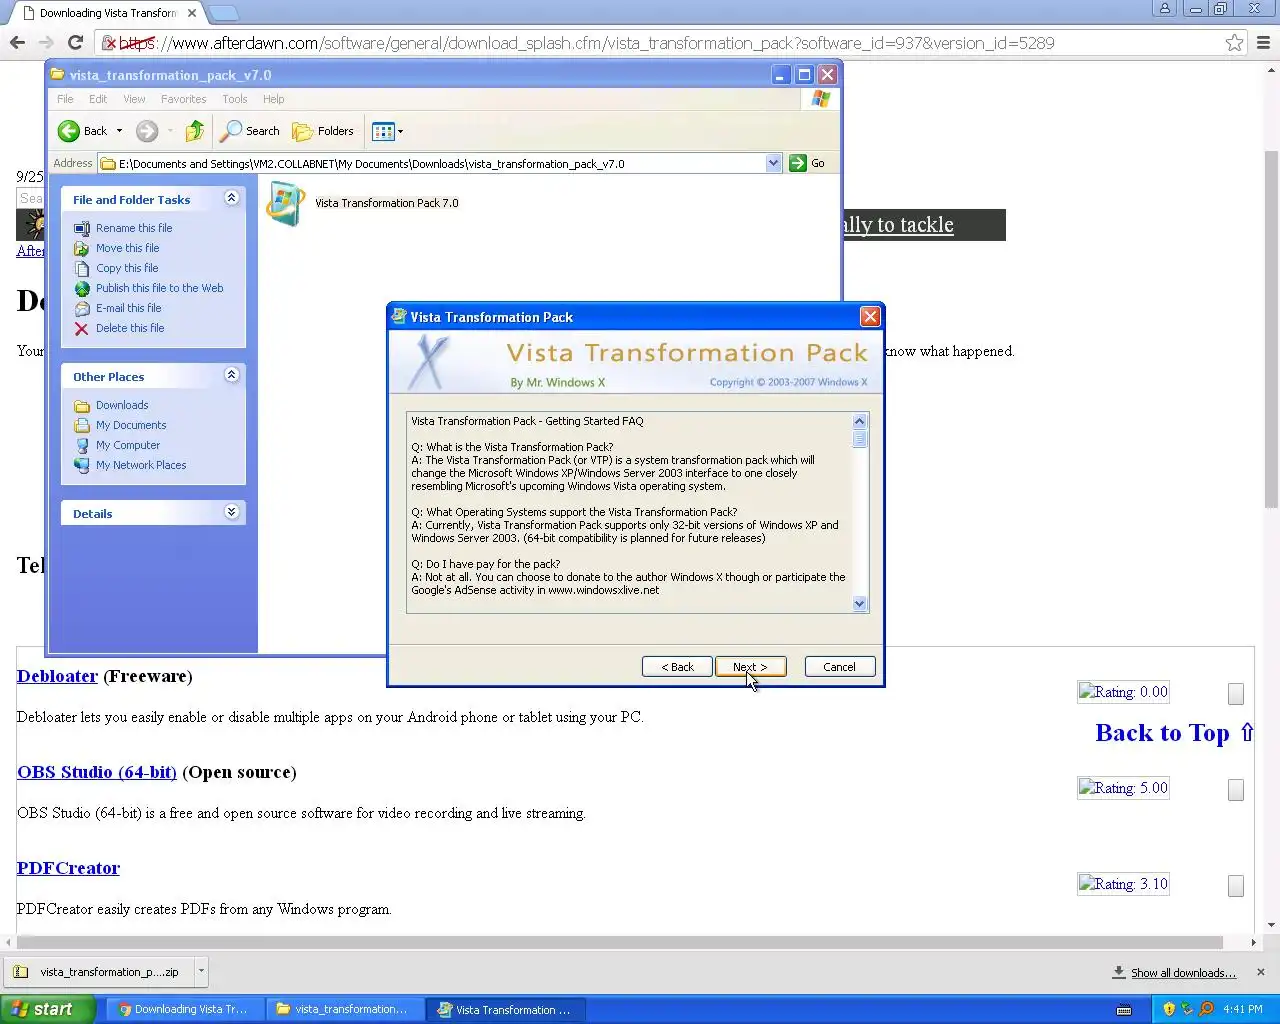
Task: Toggle the Folders pane button
Action: point(322,131)
